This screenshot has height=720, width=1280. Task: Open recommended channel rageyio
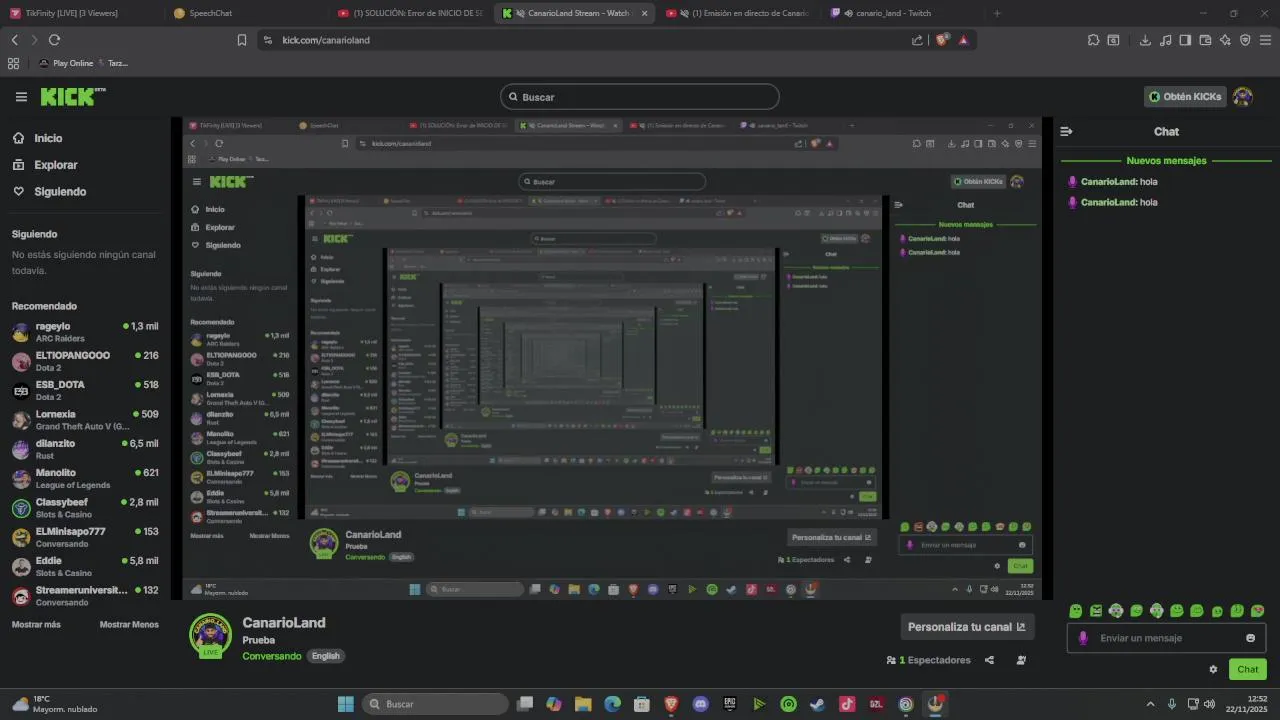[85, 332]
